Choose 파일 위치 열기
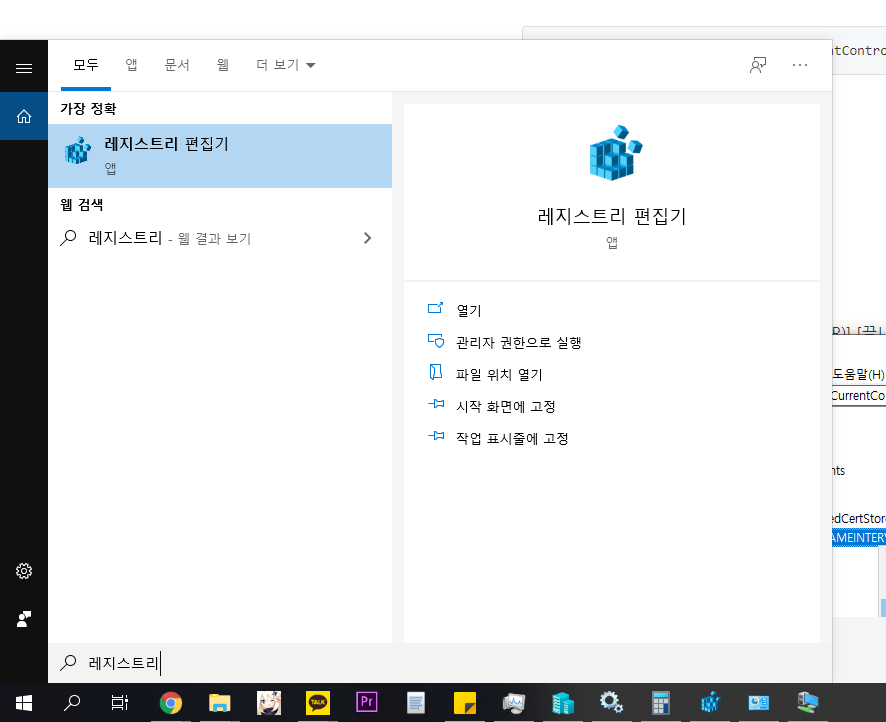 click(x=500, y=375)
